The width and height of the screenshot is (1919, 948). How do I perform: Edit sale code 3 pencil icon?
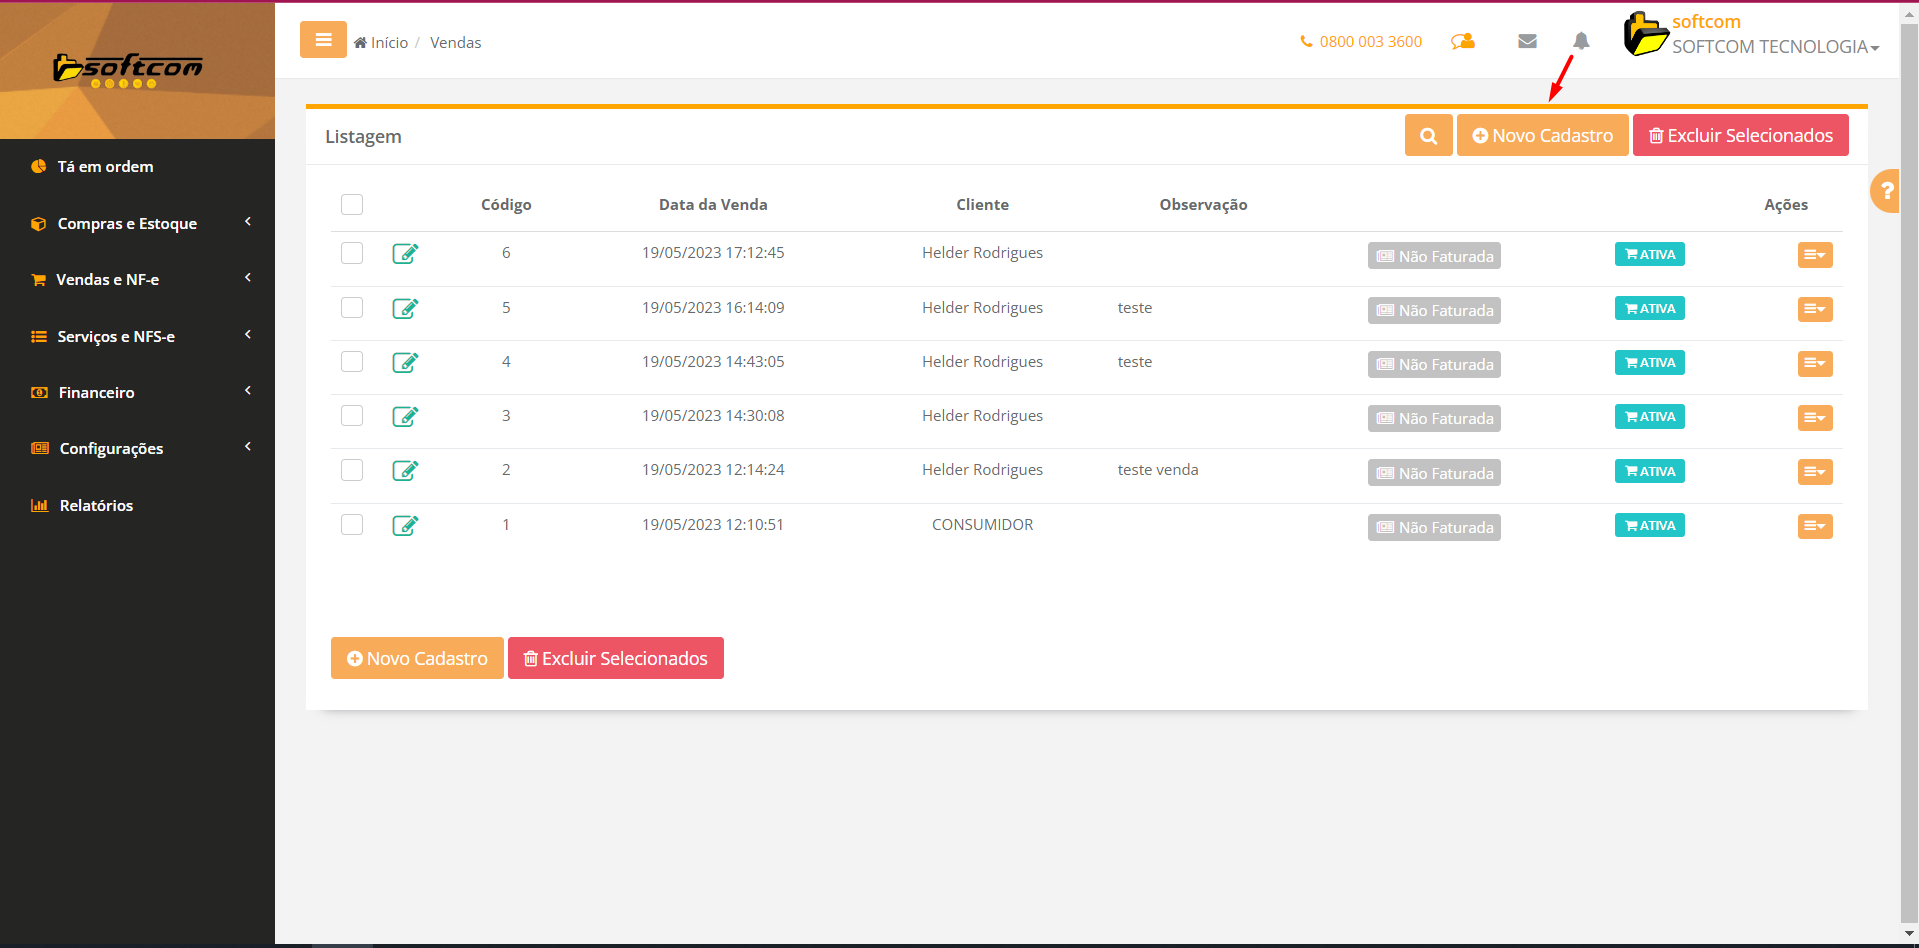click(x=405, y=416)
